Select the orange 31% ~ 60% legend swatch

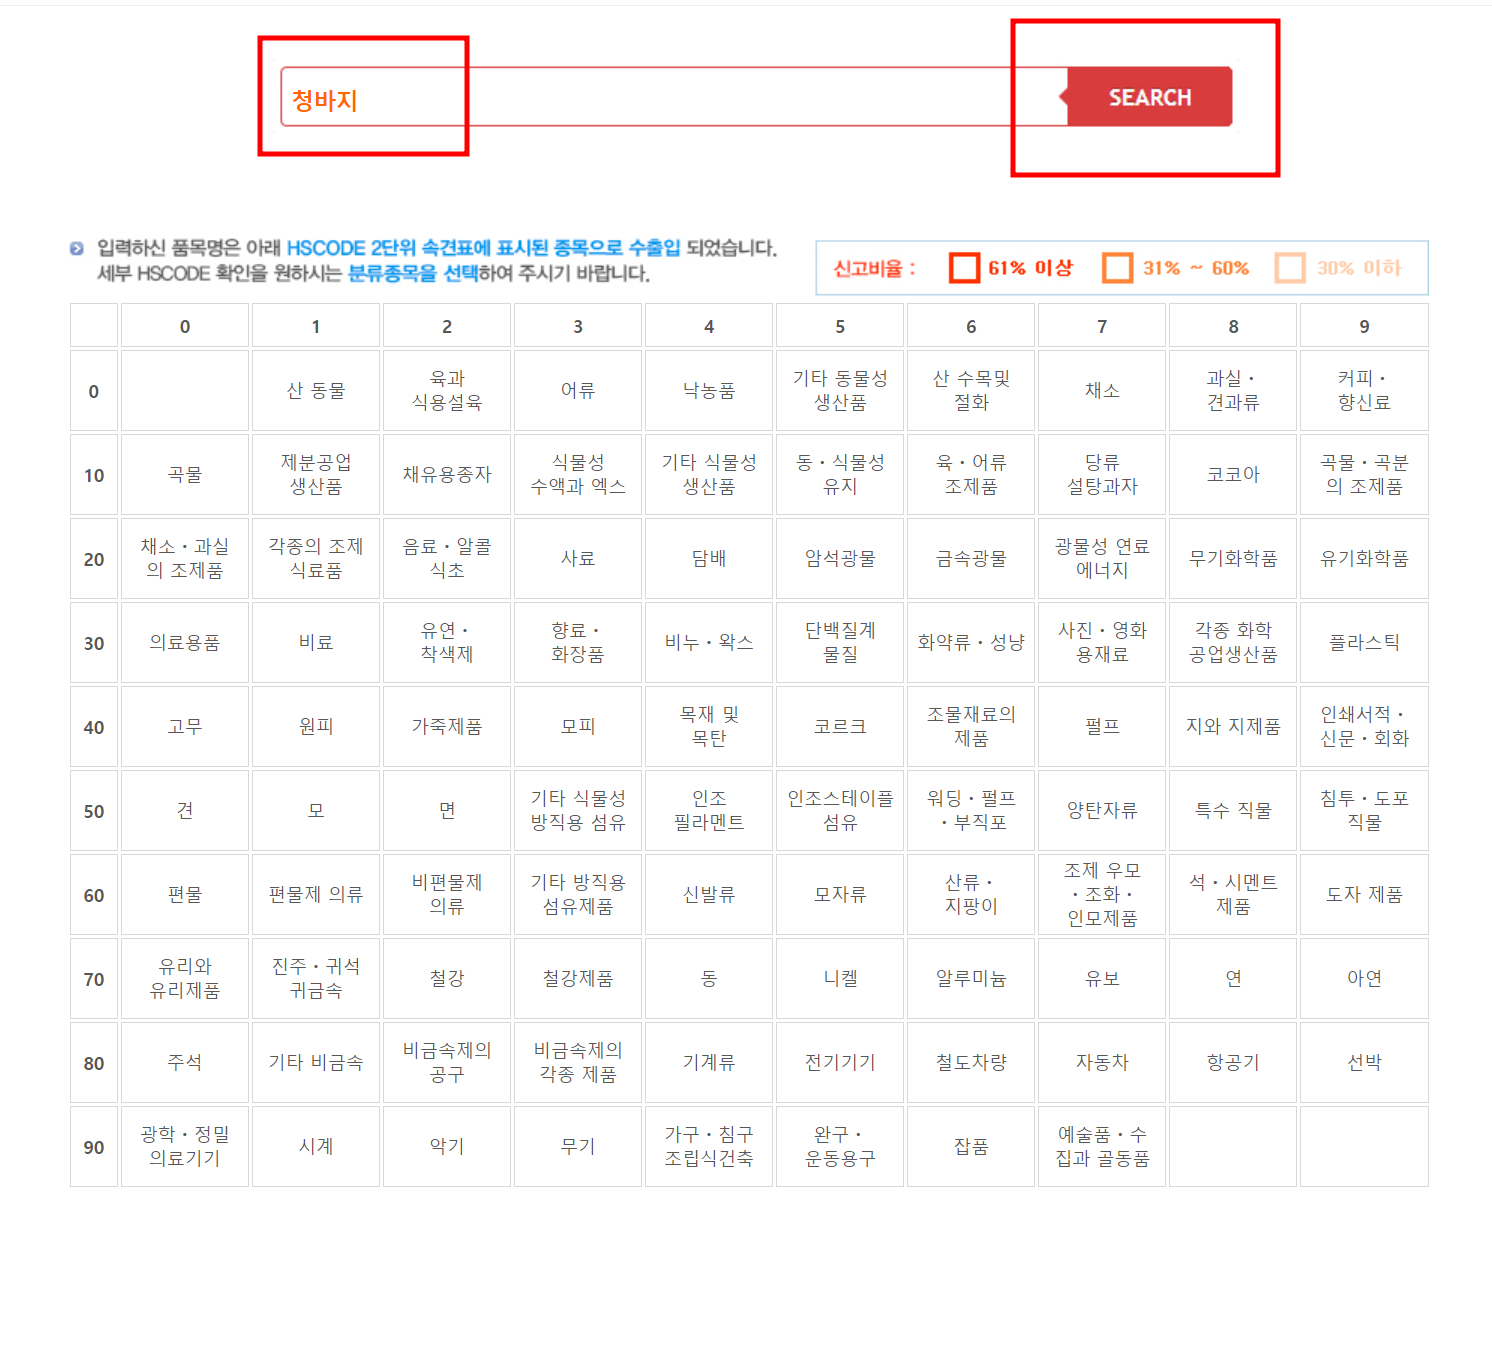[x=1118, y=268]
